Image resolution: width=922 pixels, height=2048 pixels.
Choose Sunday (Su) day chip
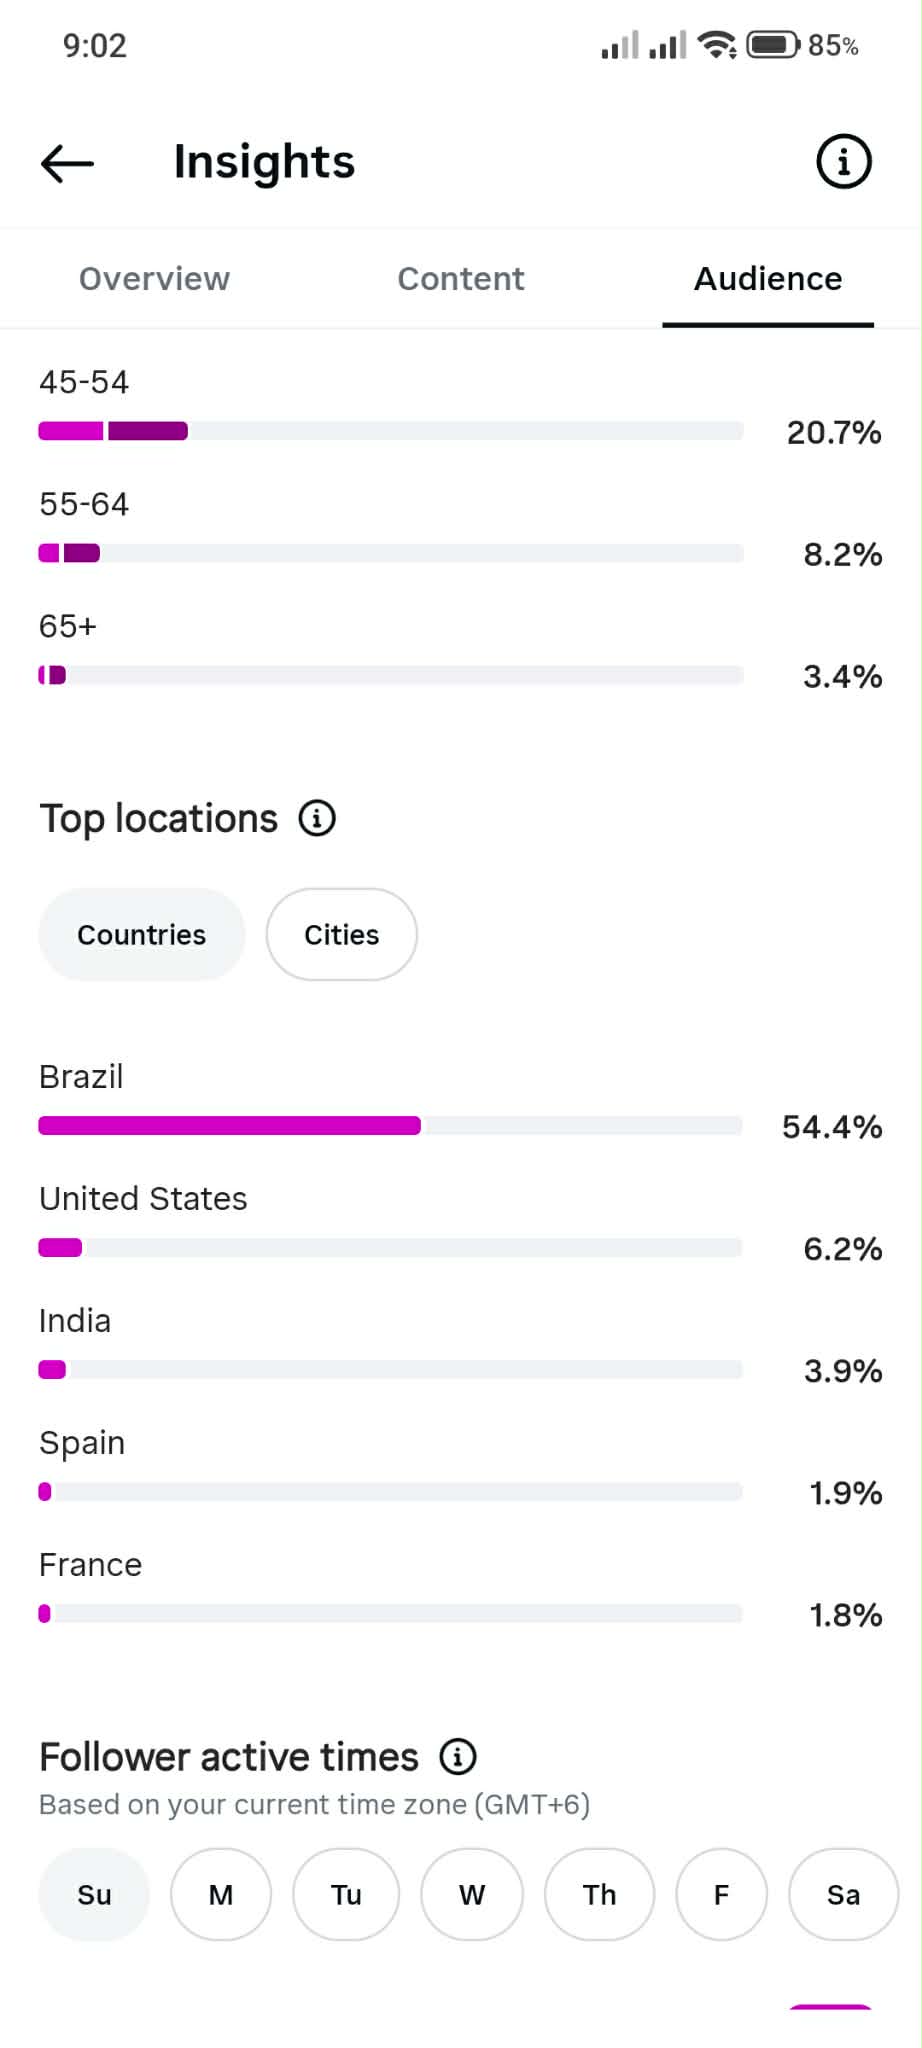pyautogui.click(x=94, y=1894)
